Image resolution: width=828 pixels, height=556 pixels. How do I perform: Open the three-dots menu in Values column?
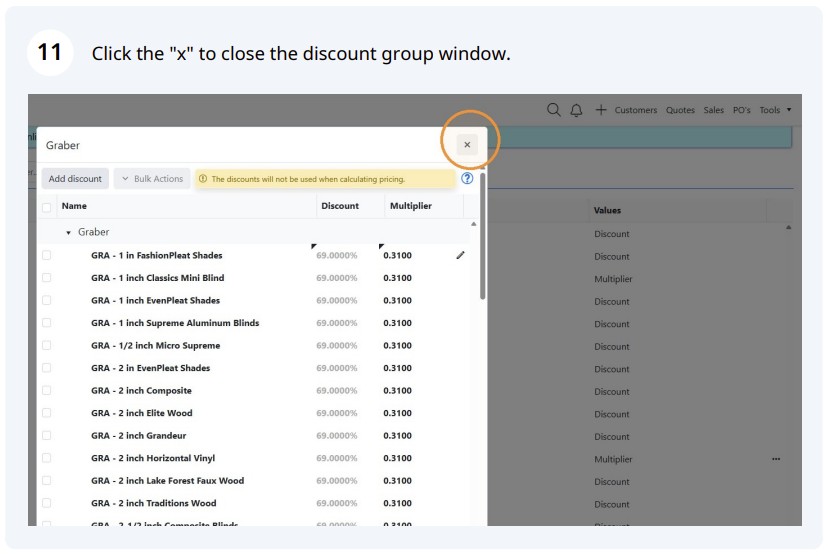776,459
